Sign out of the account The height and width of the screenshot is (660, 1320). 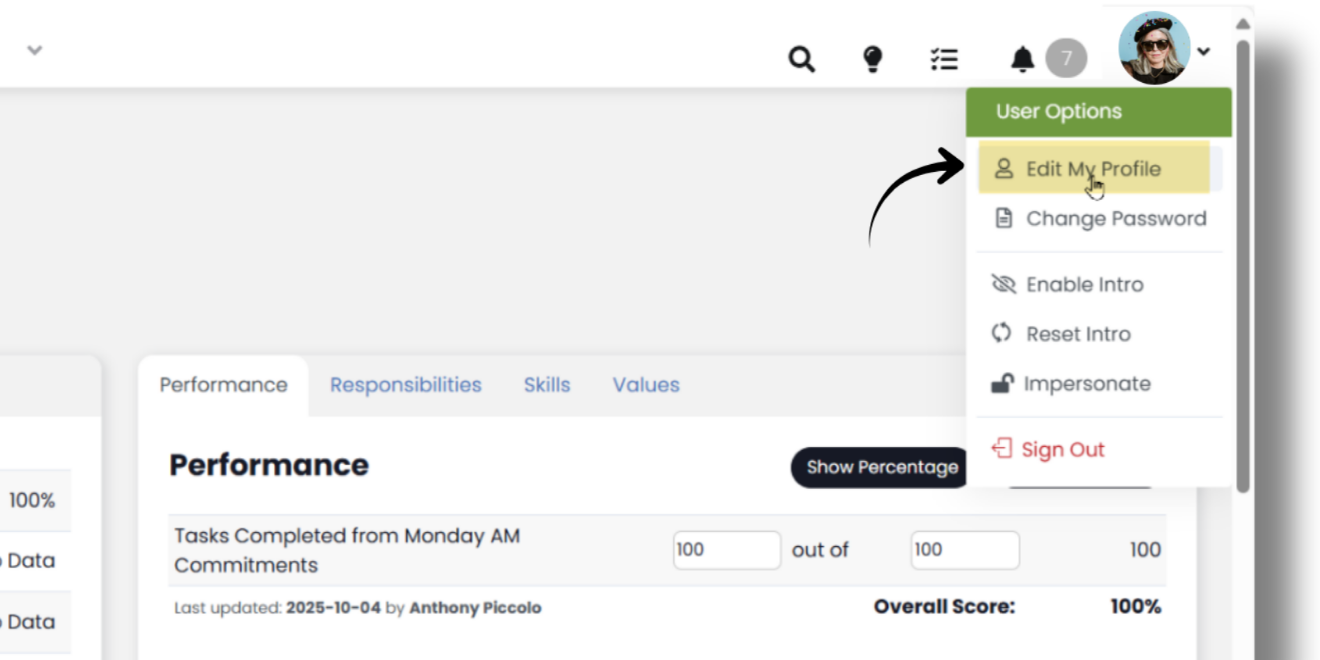1062,450
